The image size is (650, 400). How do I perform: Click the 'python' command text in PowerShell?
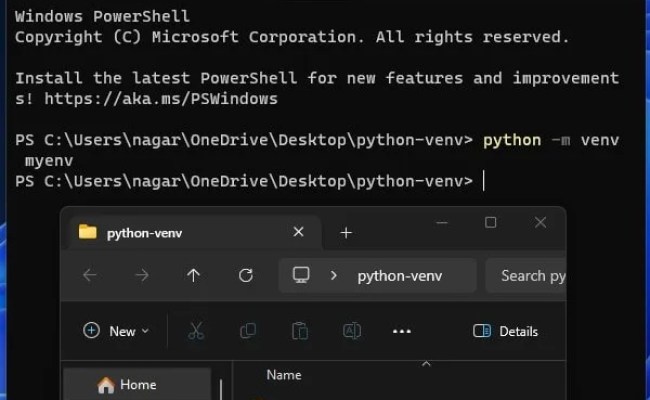(x=512, y=140)
